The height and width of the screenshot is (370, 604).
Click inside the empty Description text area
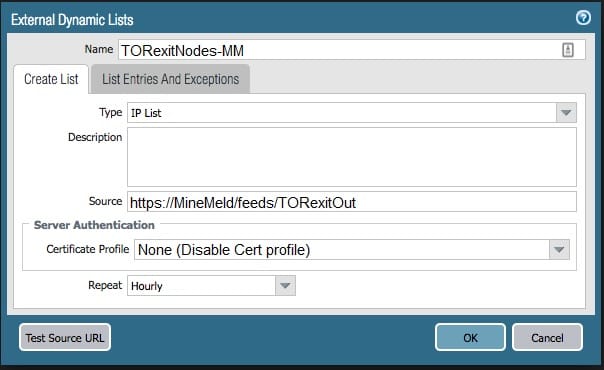coord(352,157)
